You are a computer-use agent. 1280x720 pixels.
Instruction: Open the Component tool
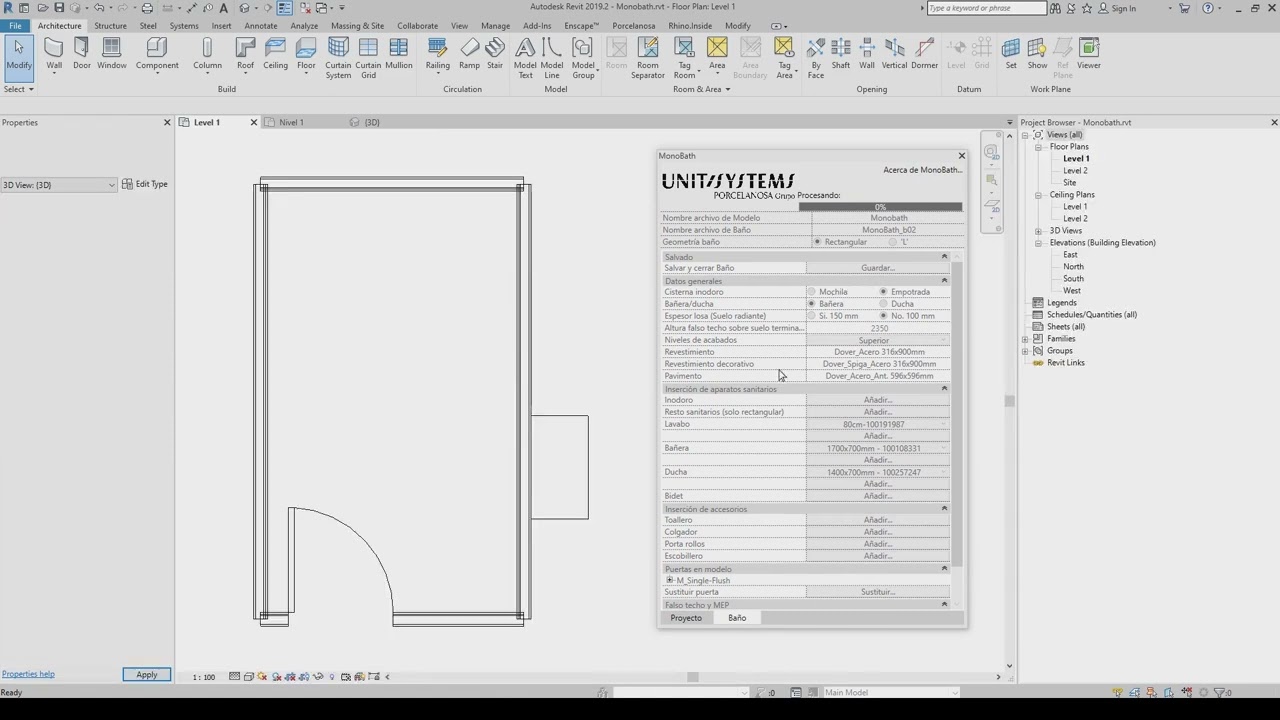pyautogui.click(x=157, y=54)
